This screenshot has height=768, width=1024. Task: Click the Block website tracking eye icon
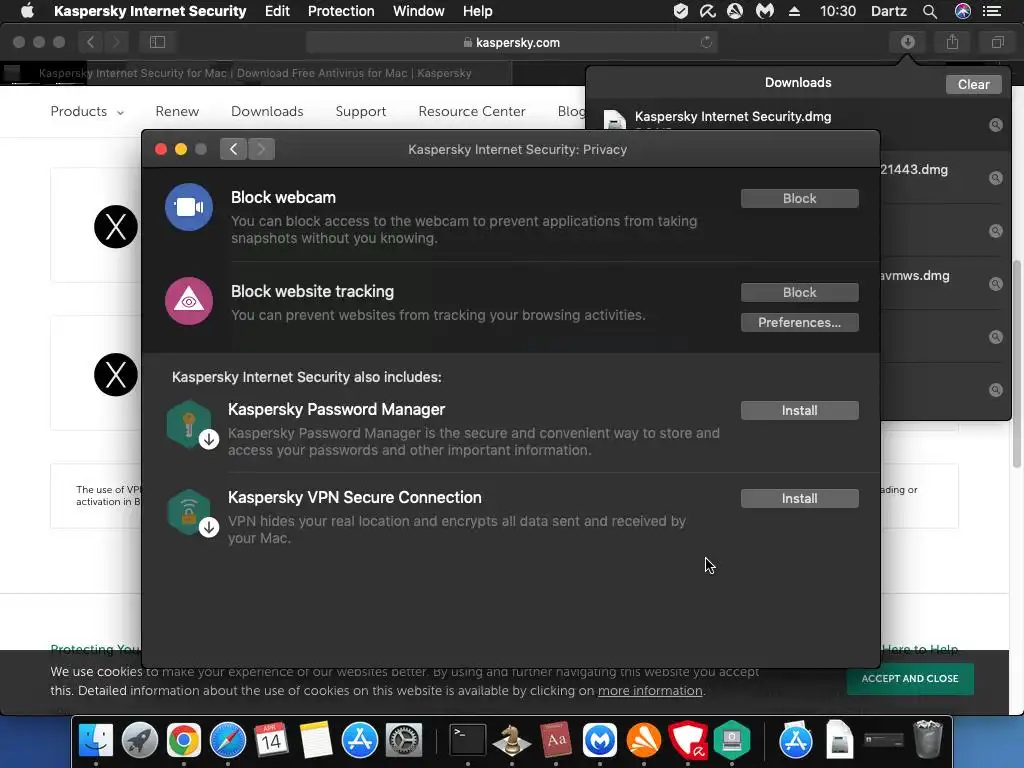point(189,301)
